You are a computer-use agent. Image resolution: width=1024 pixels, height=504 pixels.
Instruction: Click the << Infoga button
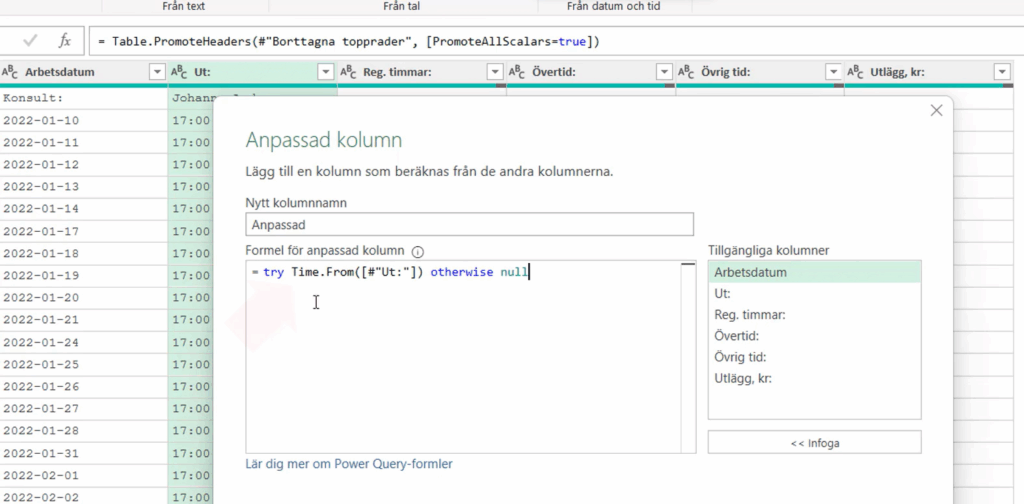click(814, 442)
